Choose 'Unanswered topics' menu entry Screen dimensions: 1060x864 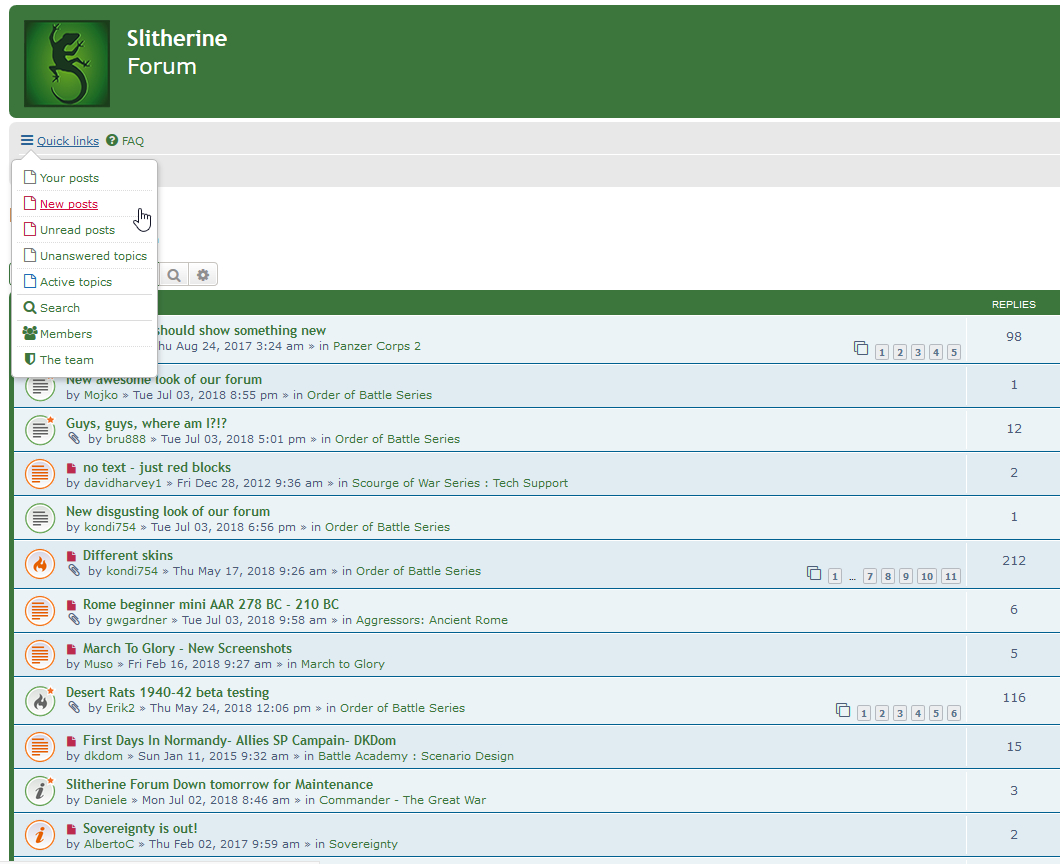[93, 256]
